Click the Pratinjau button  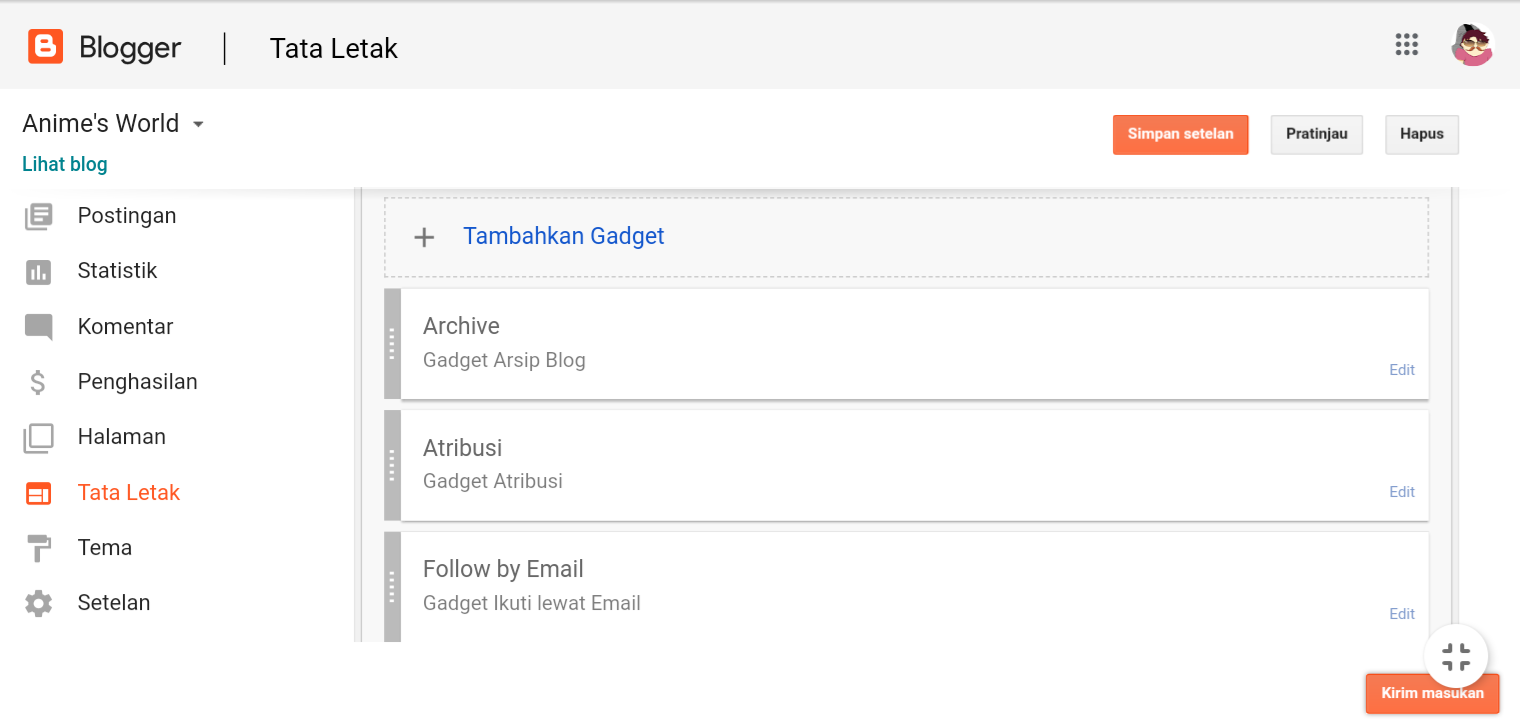tap(1316, 134)
